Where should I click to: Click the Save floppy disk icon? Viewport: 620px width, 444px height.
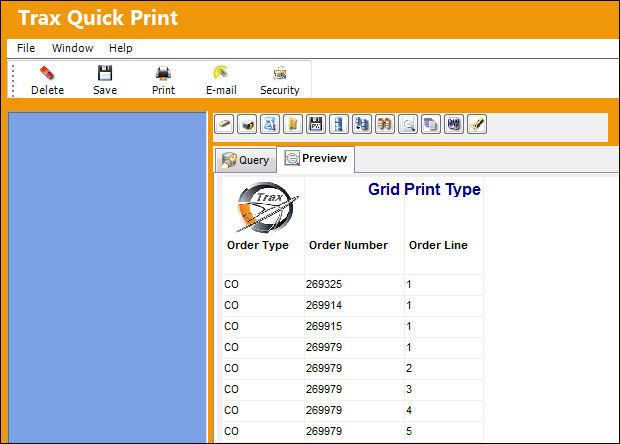click(105, 73)
